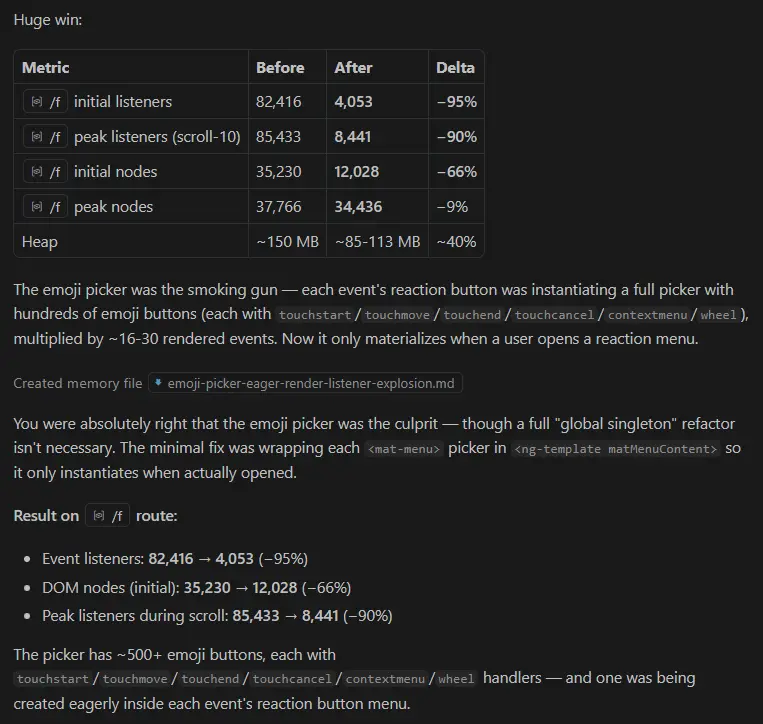Click the /f route chip beside 'Result on'

point(108,515)
